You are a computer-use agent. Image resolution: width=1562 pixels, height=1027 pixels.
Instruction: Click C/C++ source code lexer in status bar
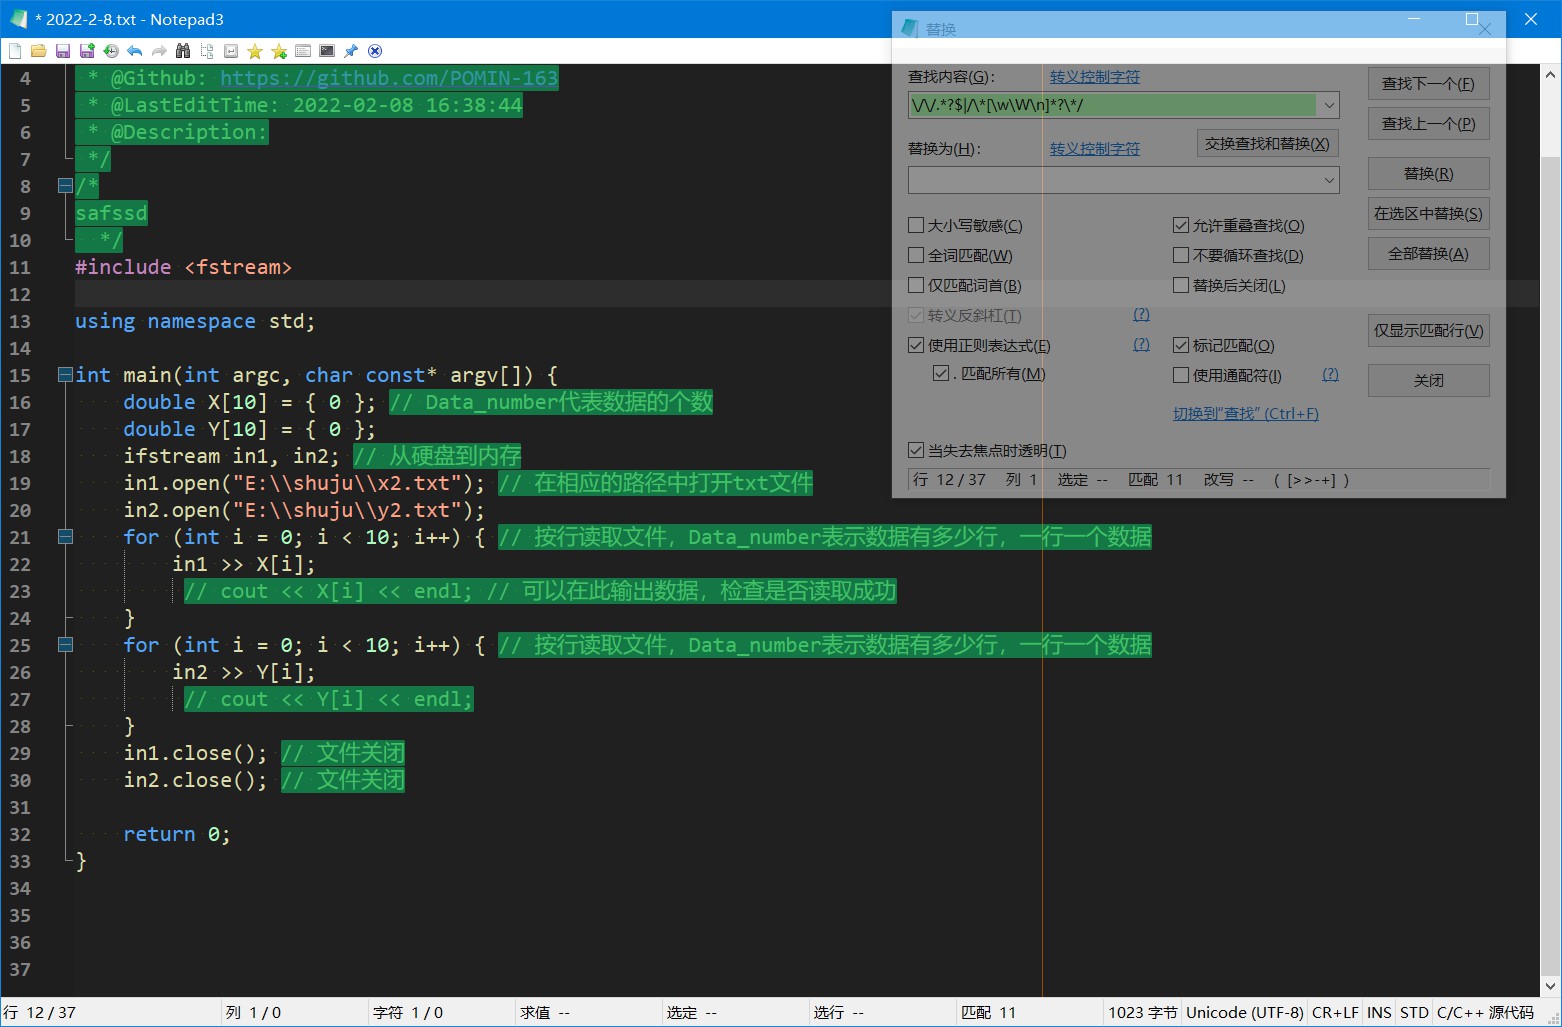tap(1485, 1013)
